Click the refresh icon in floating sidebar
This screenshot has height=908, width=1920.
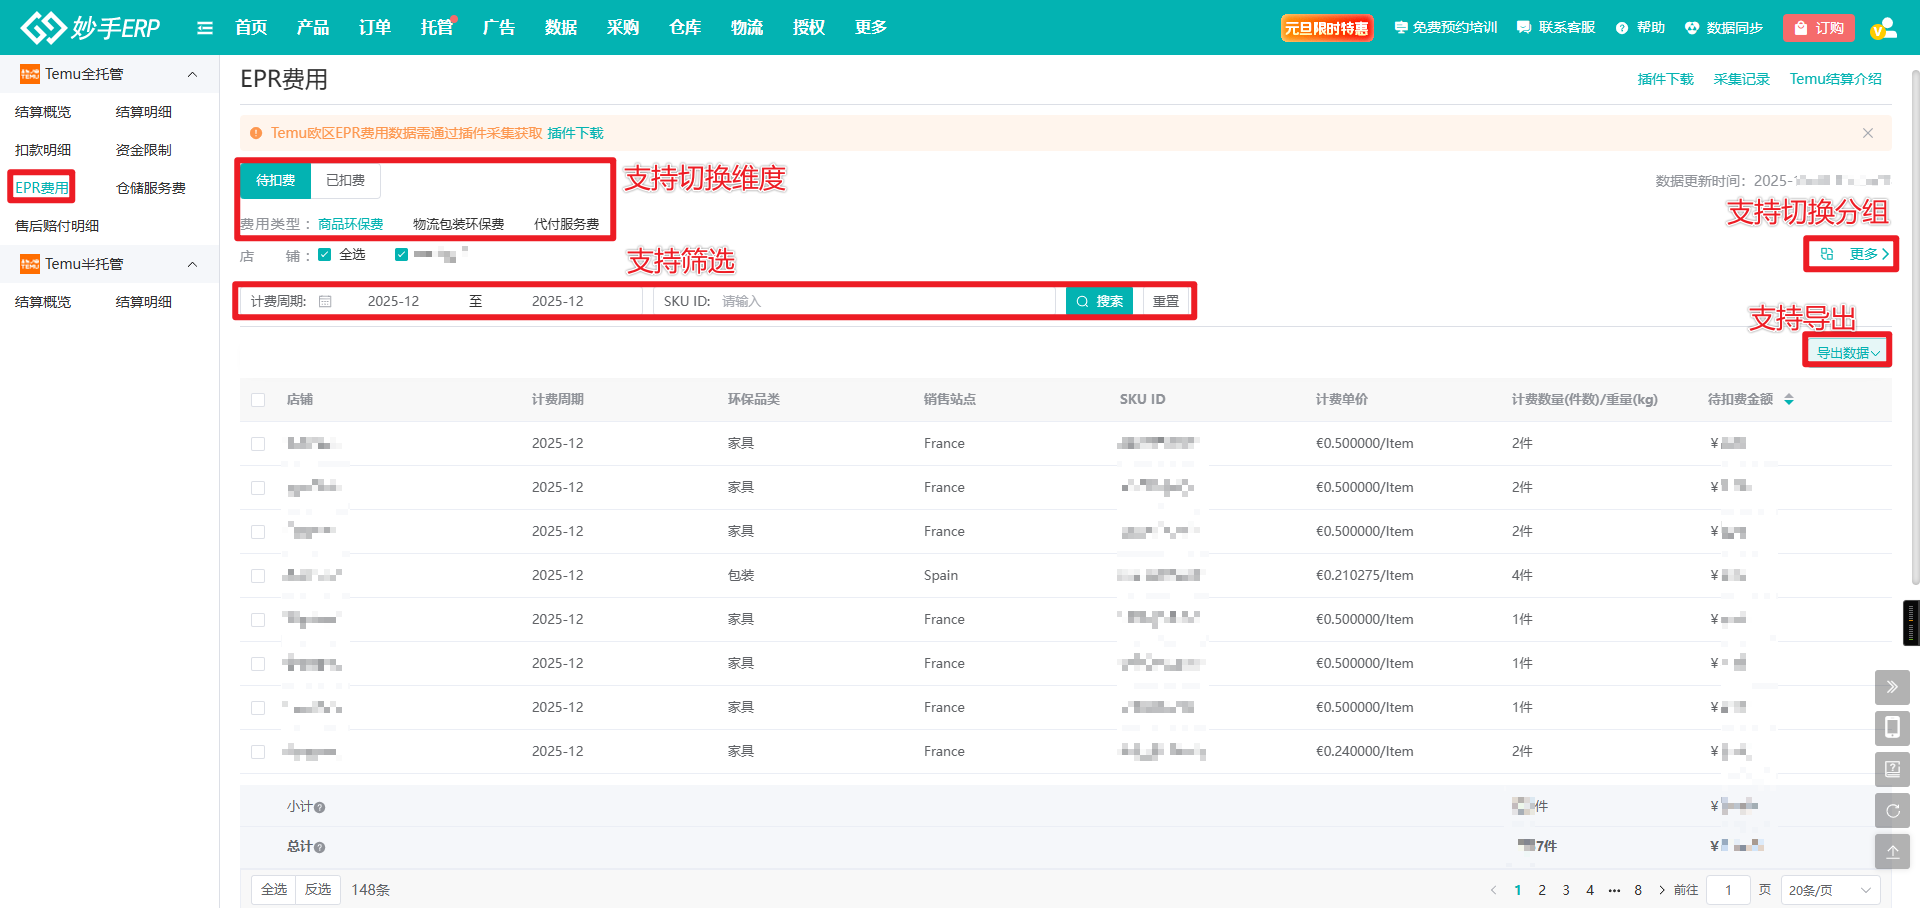[1892, 811]
